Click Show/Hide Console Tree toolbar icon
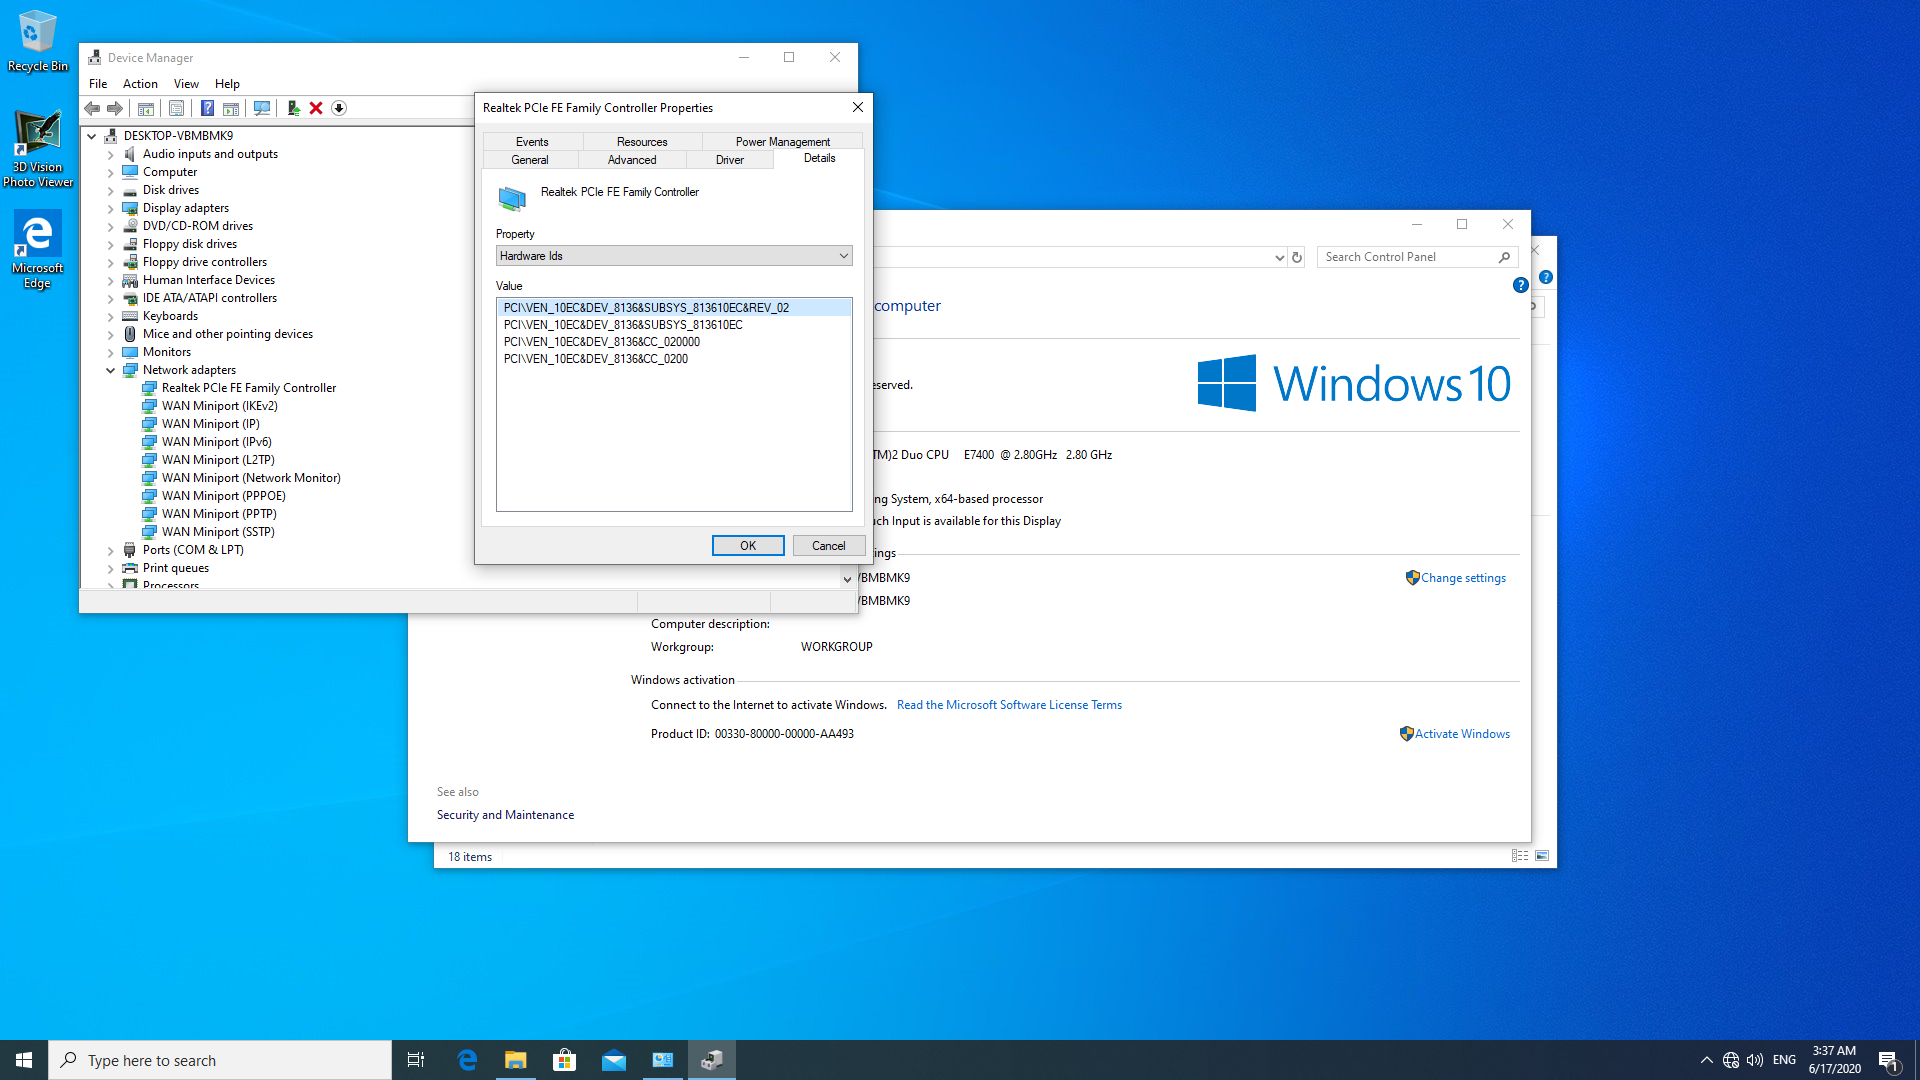This screenshot has width=1920, height=1080. (145, 108)
